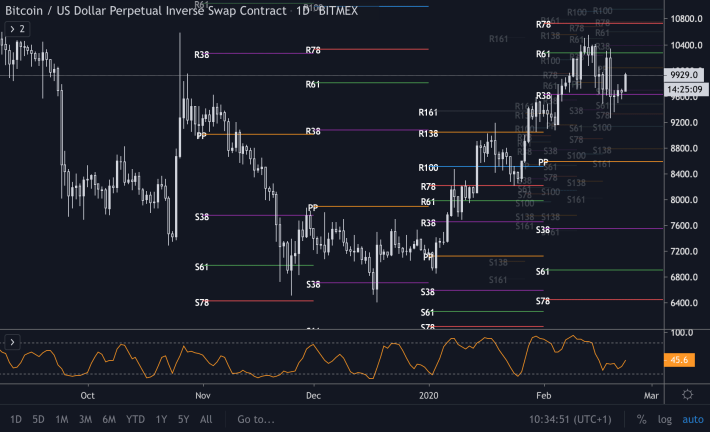Expand the oscillator pane legend chevron
Image resolution: width=710 pixels, height=432 pixels.
12,342
